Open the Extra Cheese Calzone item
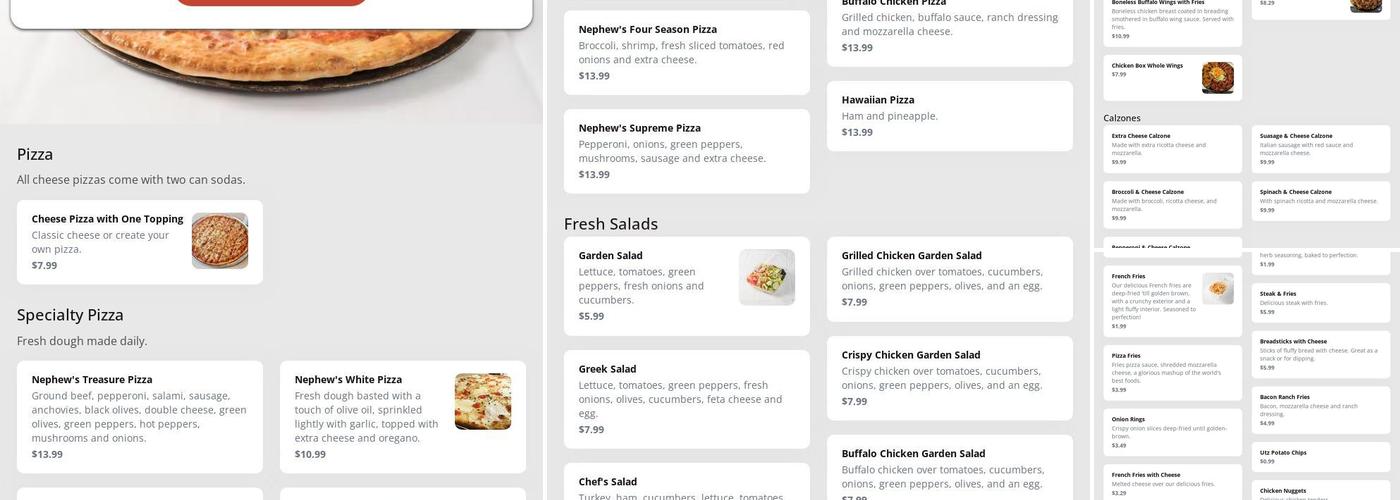Screen dimensions: 1400x500 1172,148
